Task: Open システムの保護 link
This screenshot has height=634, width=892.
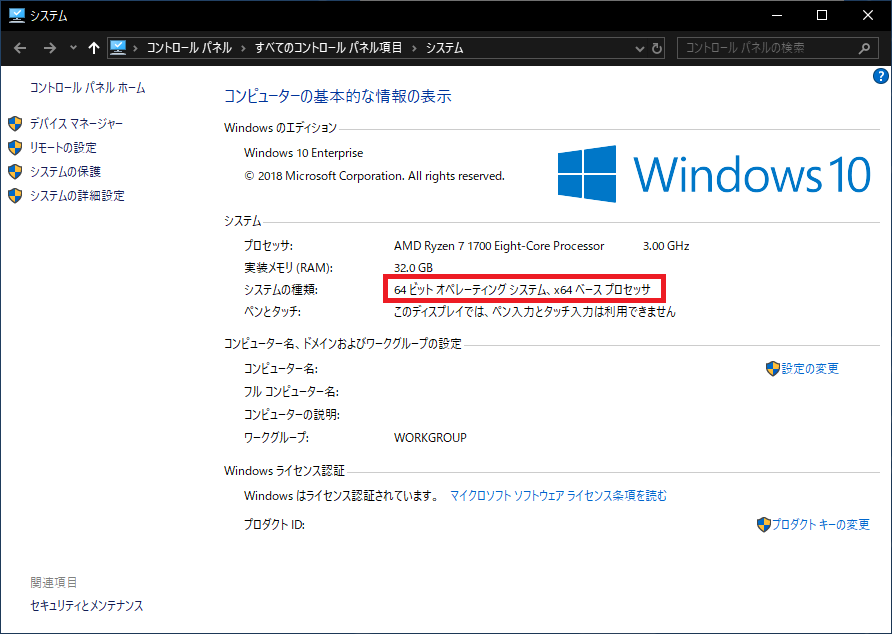Action: click(x=65, y=171)
